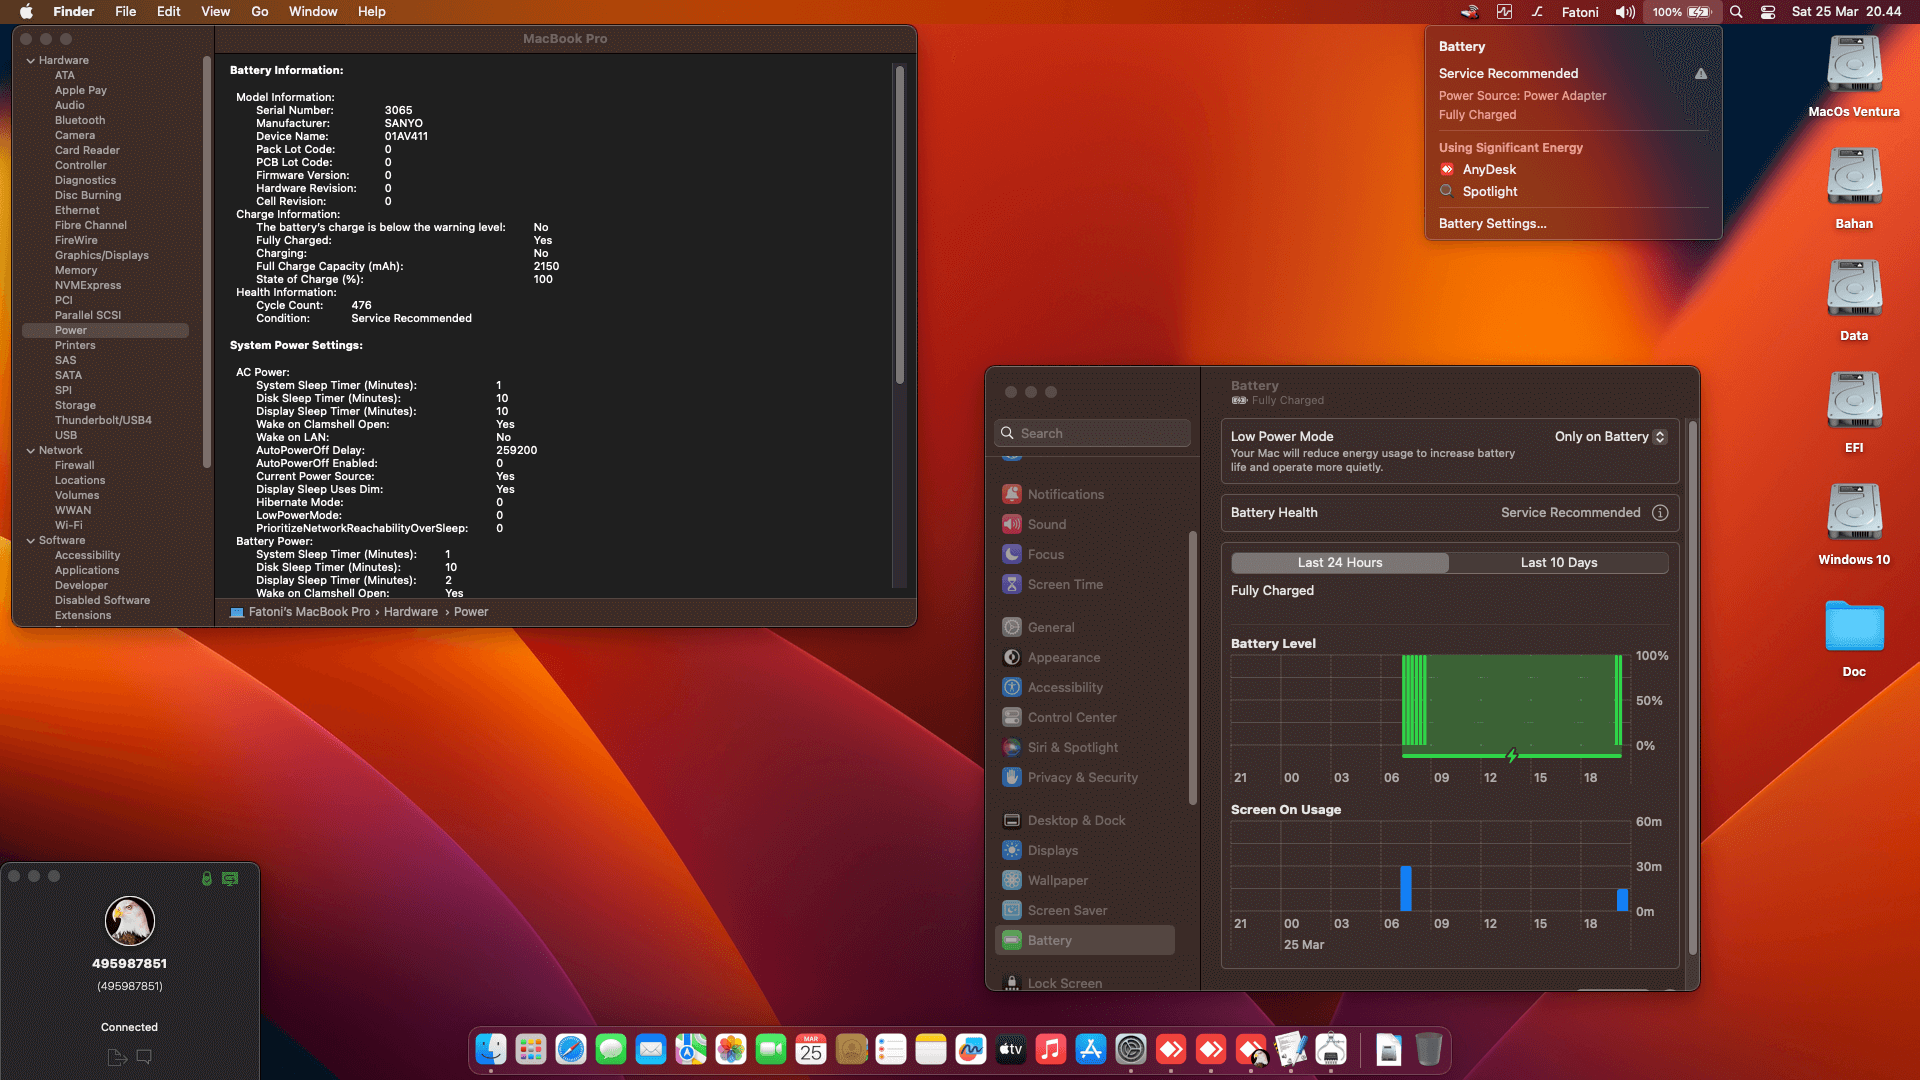Open the App Store from the Dock

coord(1091,1050)
